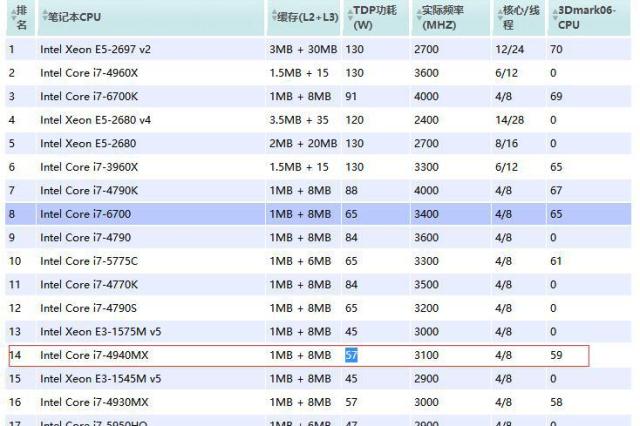Click the TDP value 120
Image resolution: width=640 pixels, height=426 pixels.
pyautogui.click(x=354, y=120)
